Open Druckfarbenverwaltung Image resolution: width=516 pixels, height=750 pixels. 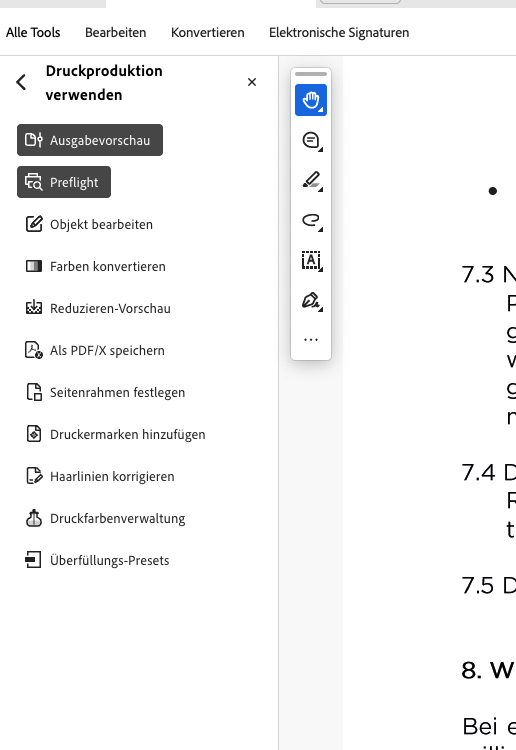point(105,518)
